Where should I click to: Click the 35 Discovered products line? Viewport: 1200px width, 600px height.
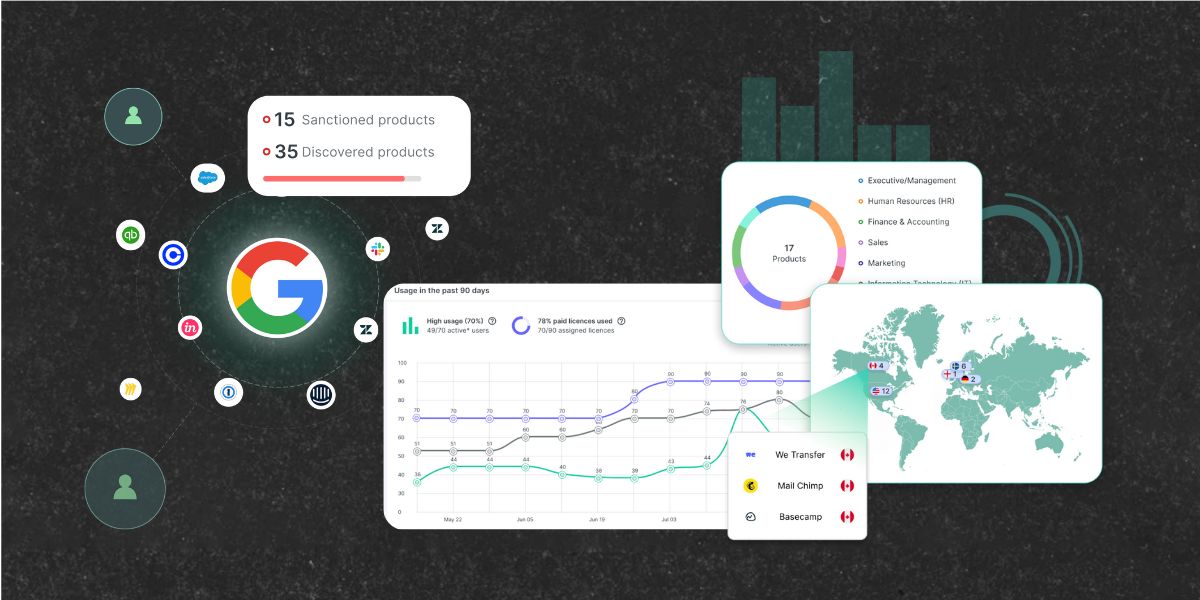[x=349, y=152]
